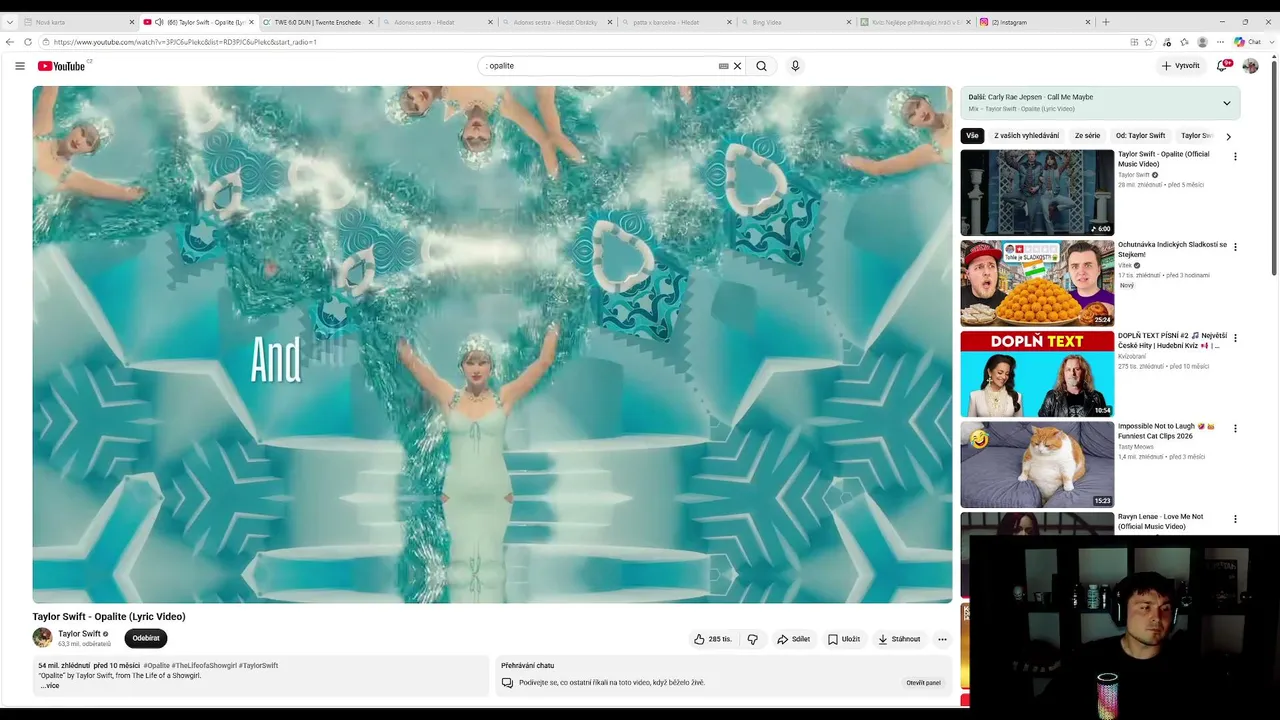Open Taylor Swift channel avatar
Viewport: 1280px width, 720px height.
click(42, 638)
